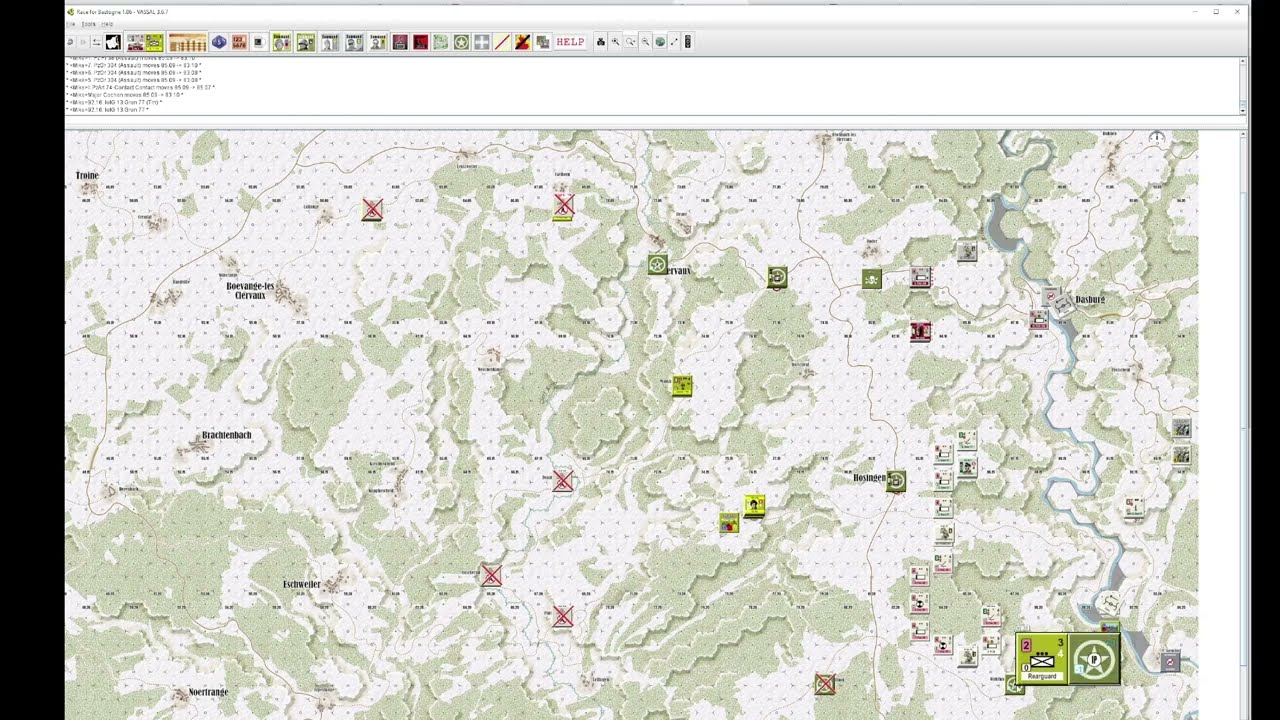This screenshot has width=1280, height=720.
Task: Open the third Command portrait button
Action: [x=330, y=42]
